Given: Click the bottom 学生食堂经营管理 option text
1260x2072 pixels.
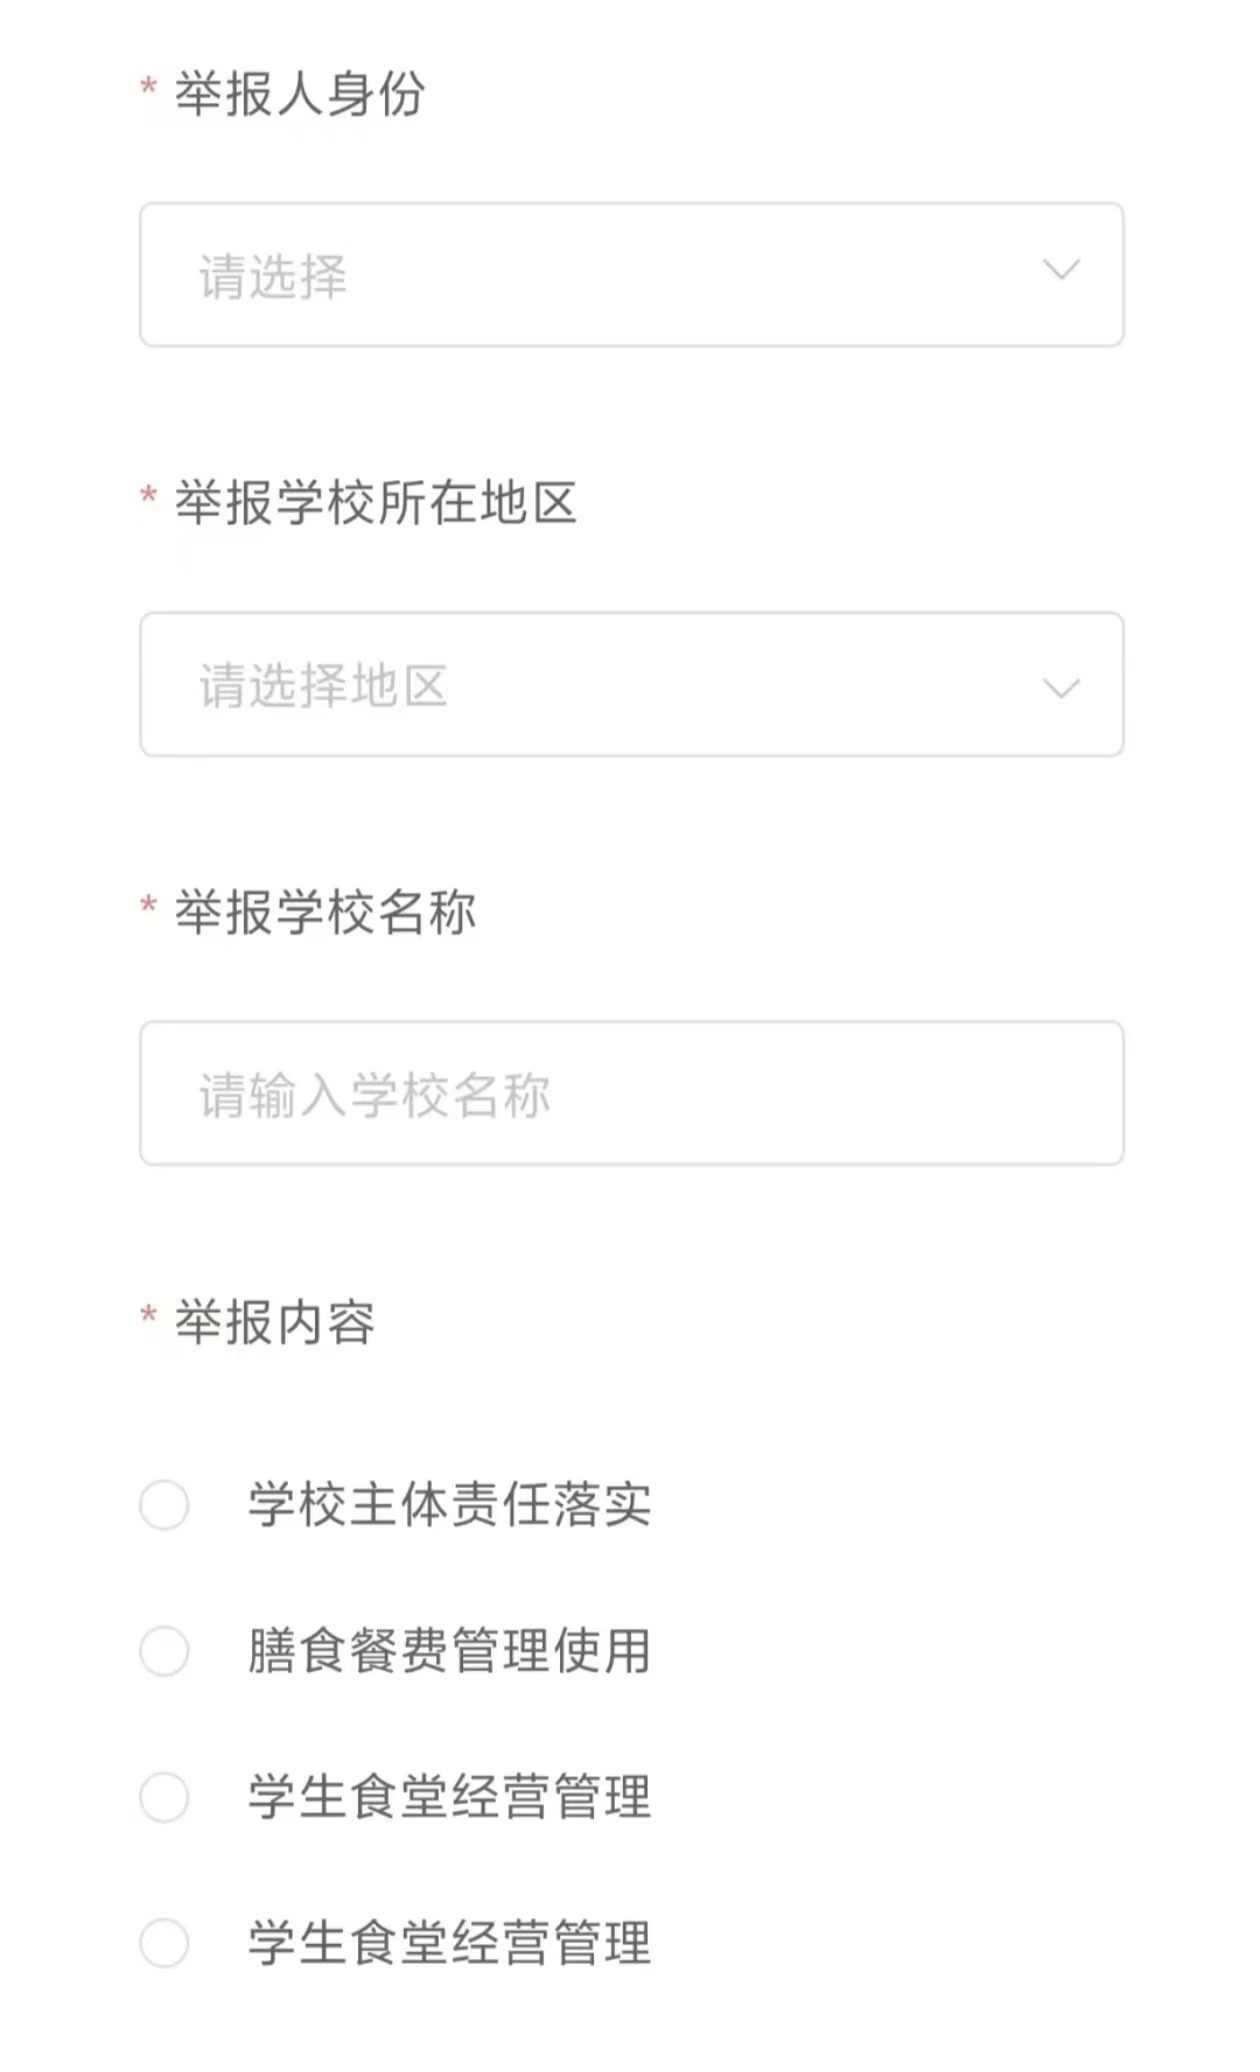Looking at the screenshot, I should 449,1943.
